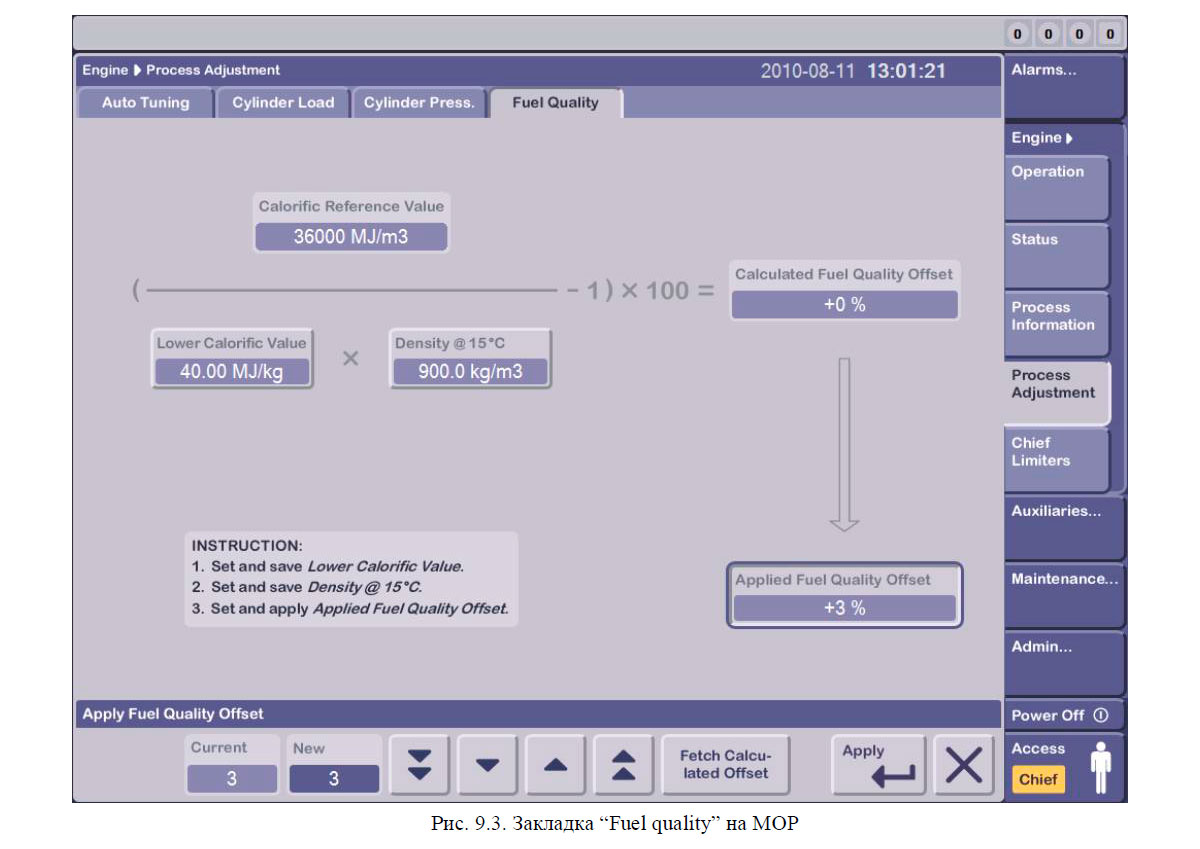Screen dimensions: 1200x849
Task: Open the Cylinder Load tab
Action: [x=283, y=103]
